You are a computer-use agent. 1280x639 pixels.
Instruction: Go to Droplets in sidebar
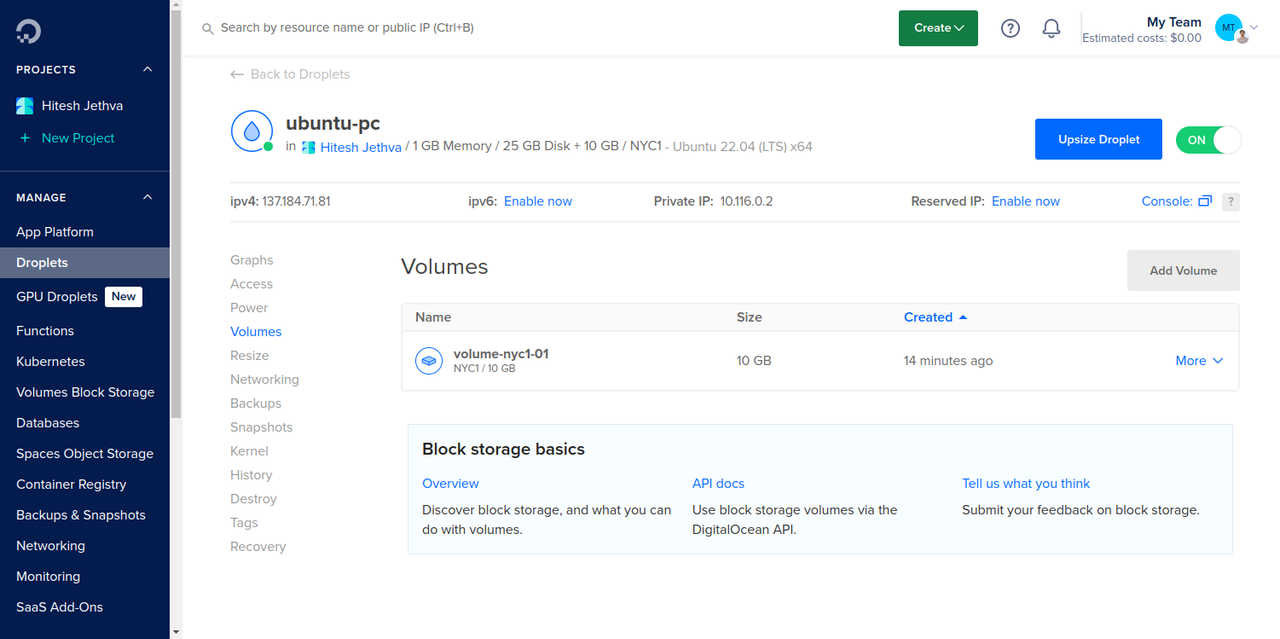85,263
